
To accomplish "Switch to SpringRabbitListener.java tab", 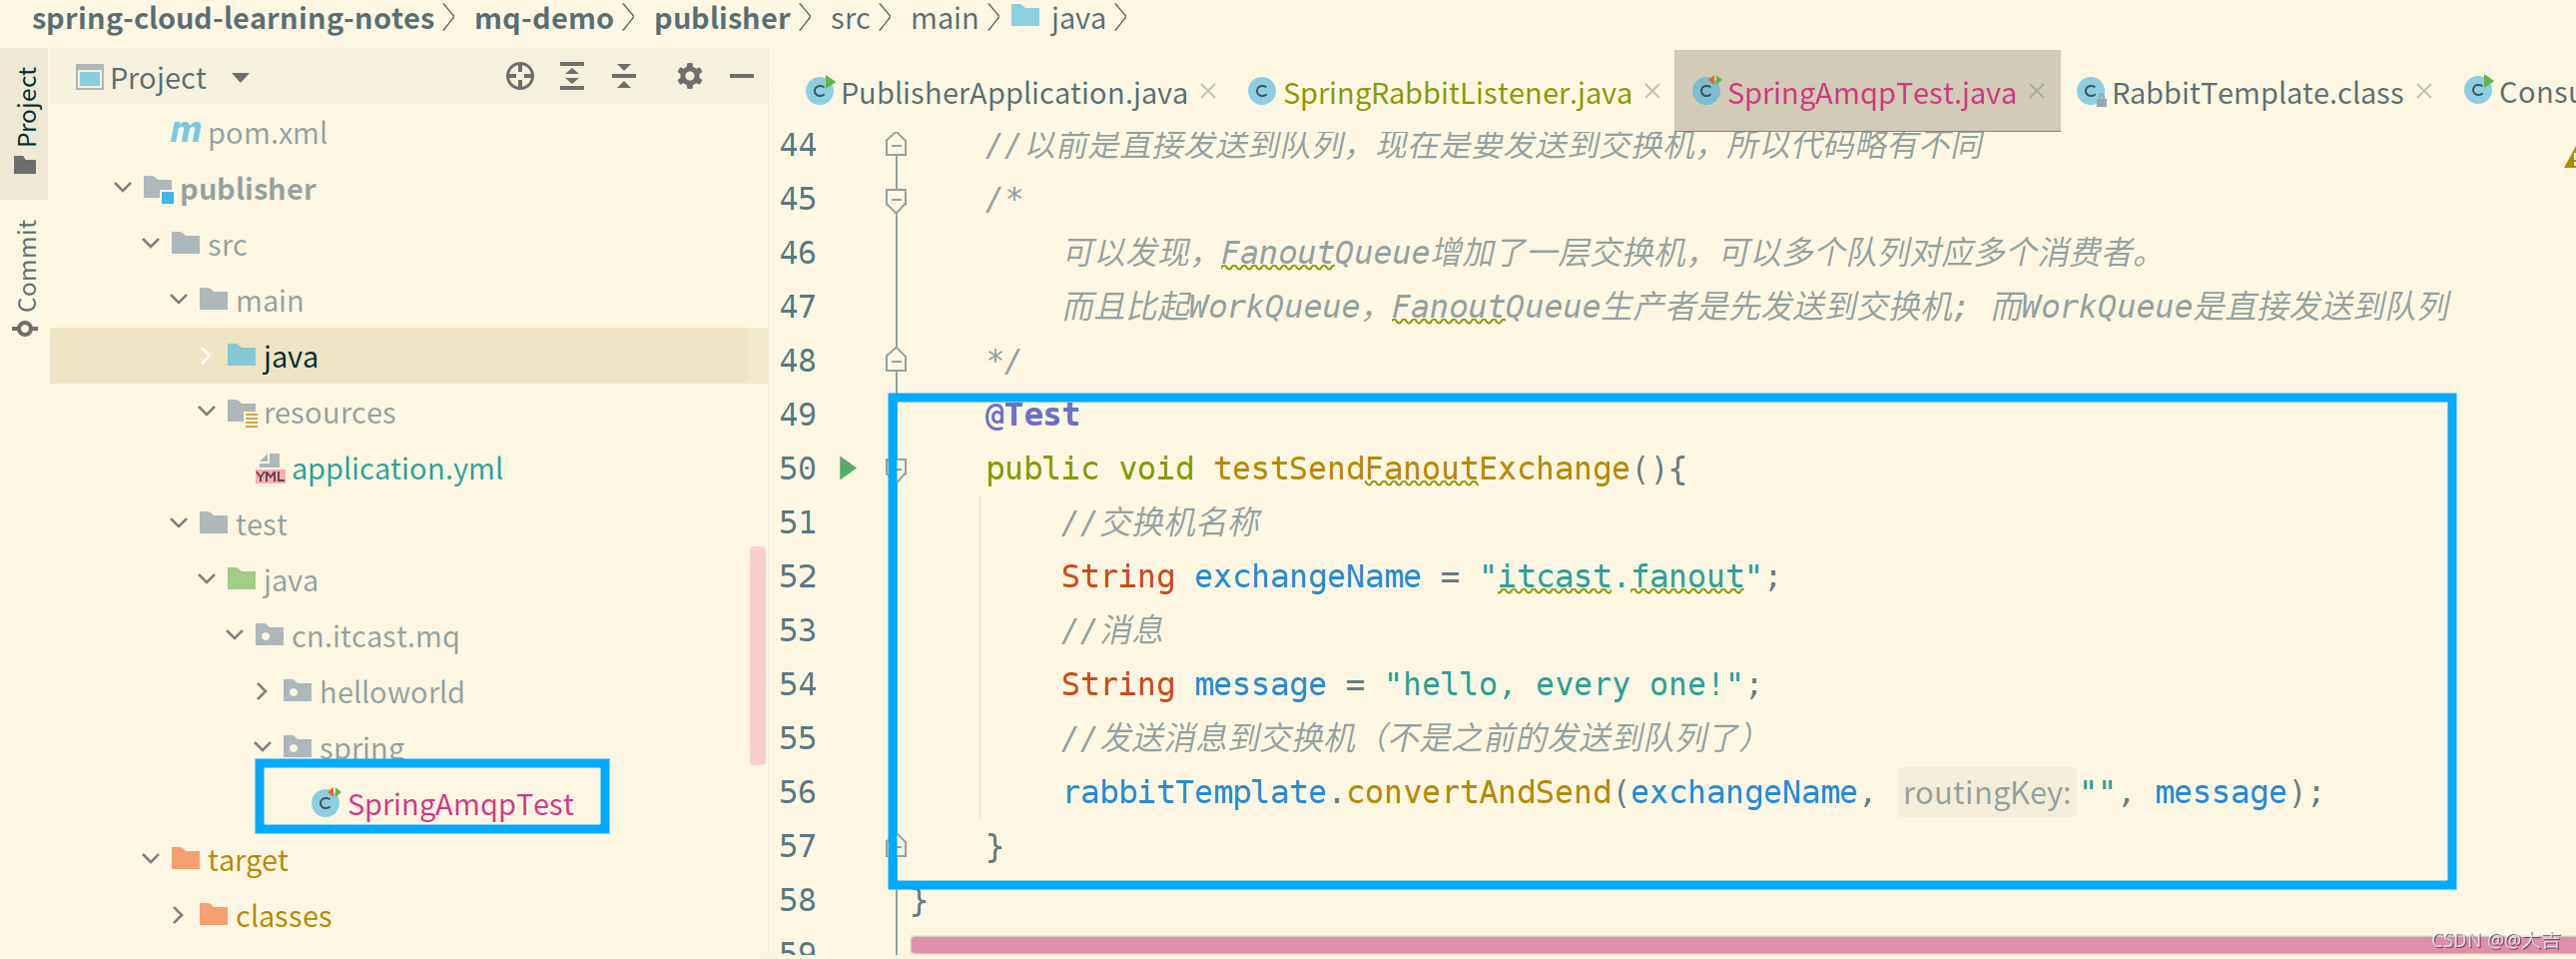I will tap(1457, 93).
